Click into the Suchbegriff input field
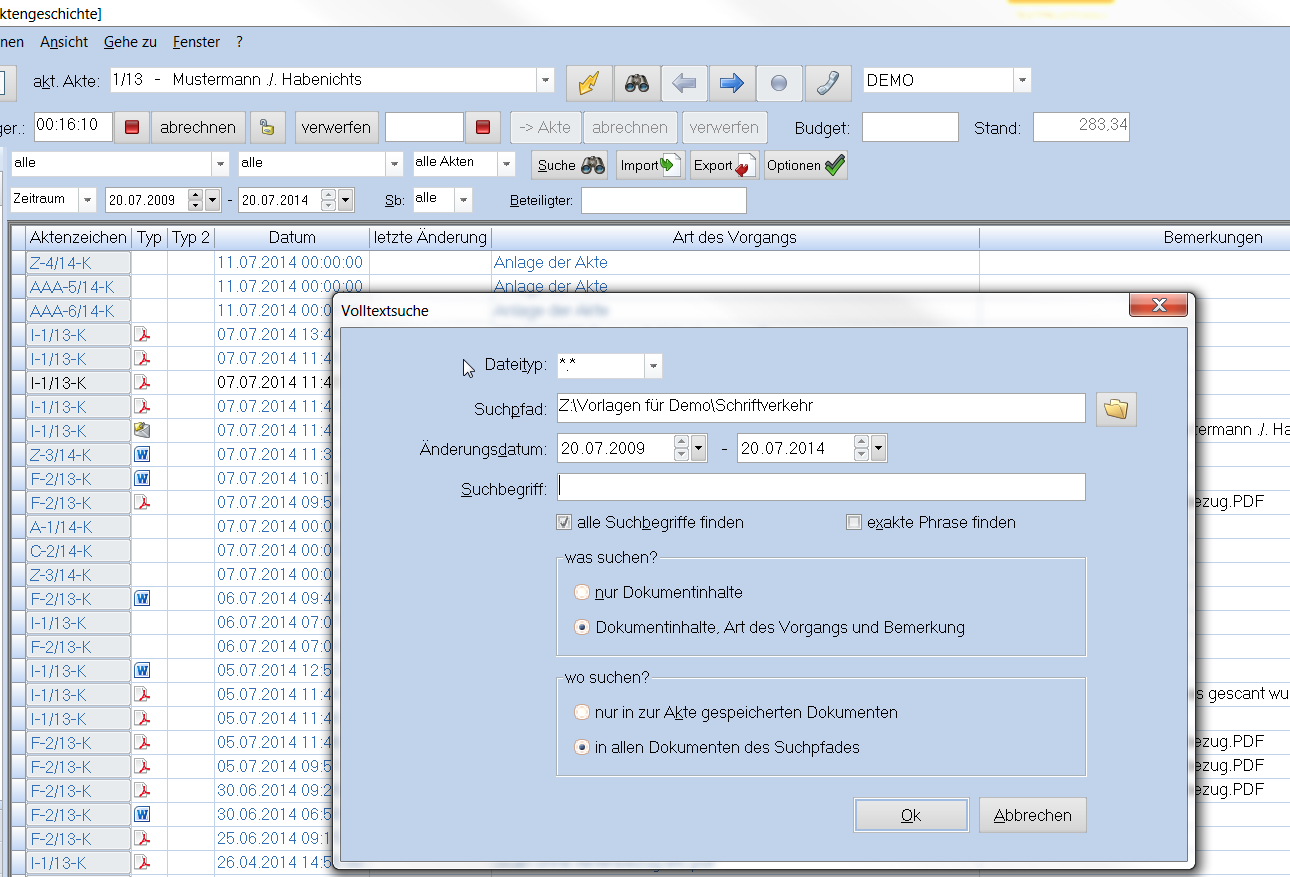 coord(821,487)
